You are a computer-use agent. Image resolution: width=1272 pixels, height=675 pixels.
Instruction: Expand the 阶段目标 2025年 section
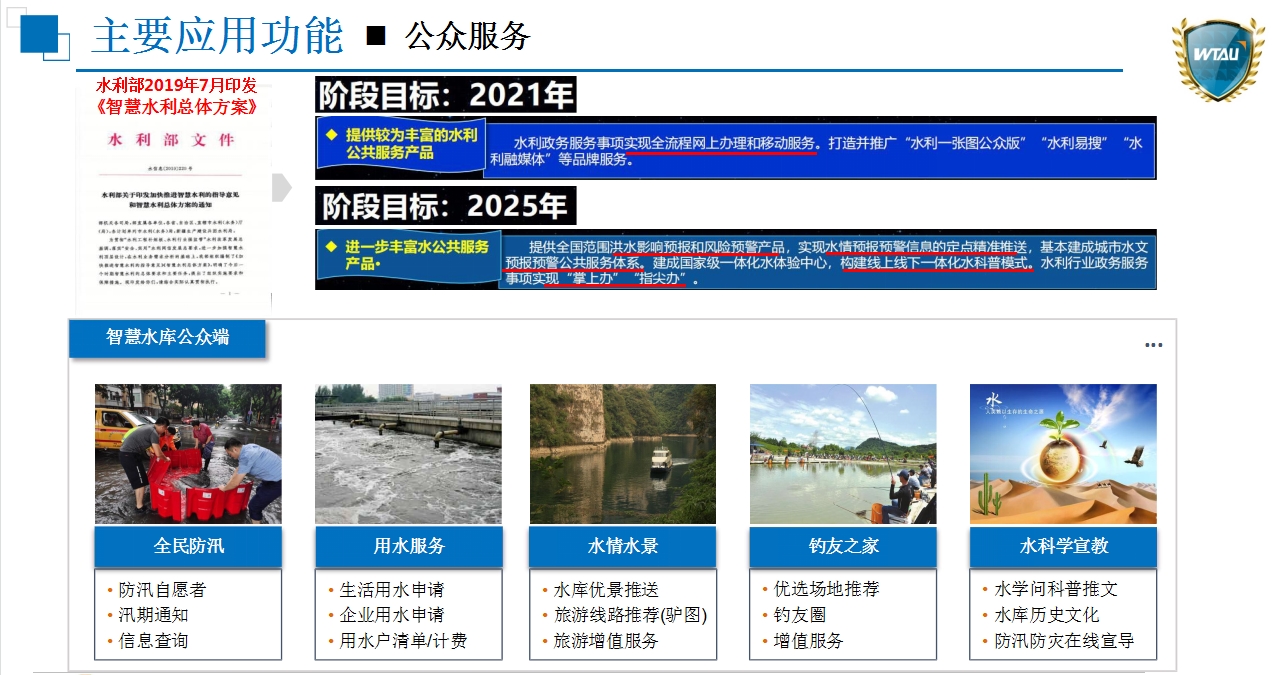point(447,205)
